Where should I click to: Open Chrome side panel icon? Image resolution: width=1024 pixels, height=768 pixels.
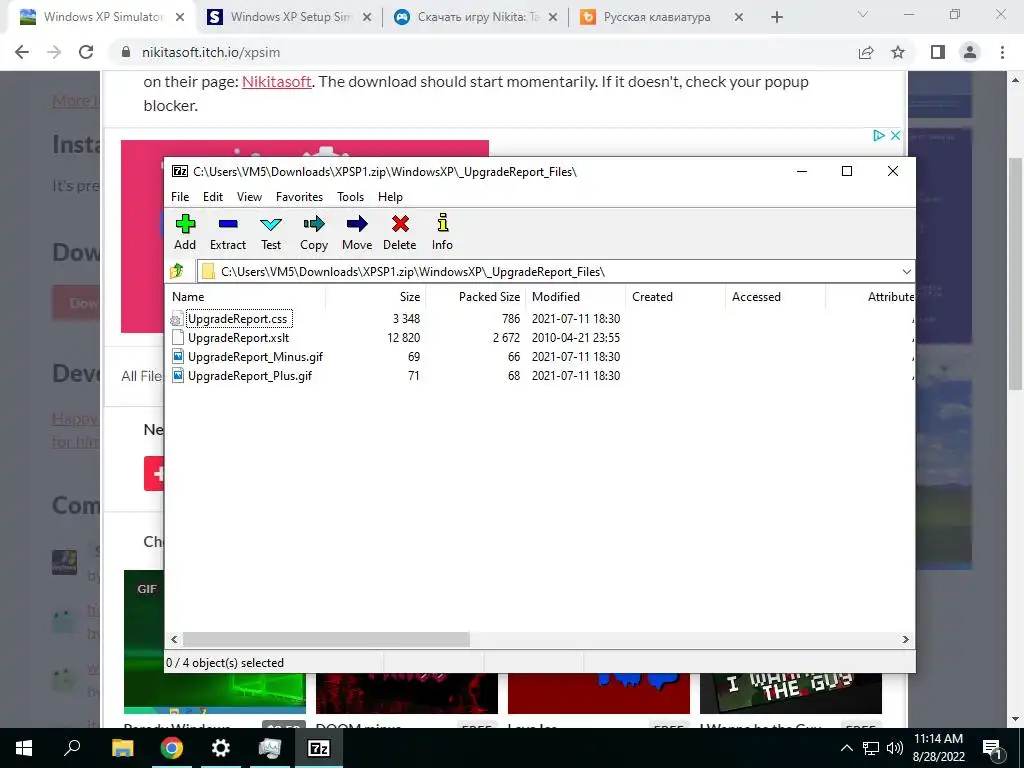(x=938, y=52)
